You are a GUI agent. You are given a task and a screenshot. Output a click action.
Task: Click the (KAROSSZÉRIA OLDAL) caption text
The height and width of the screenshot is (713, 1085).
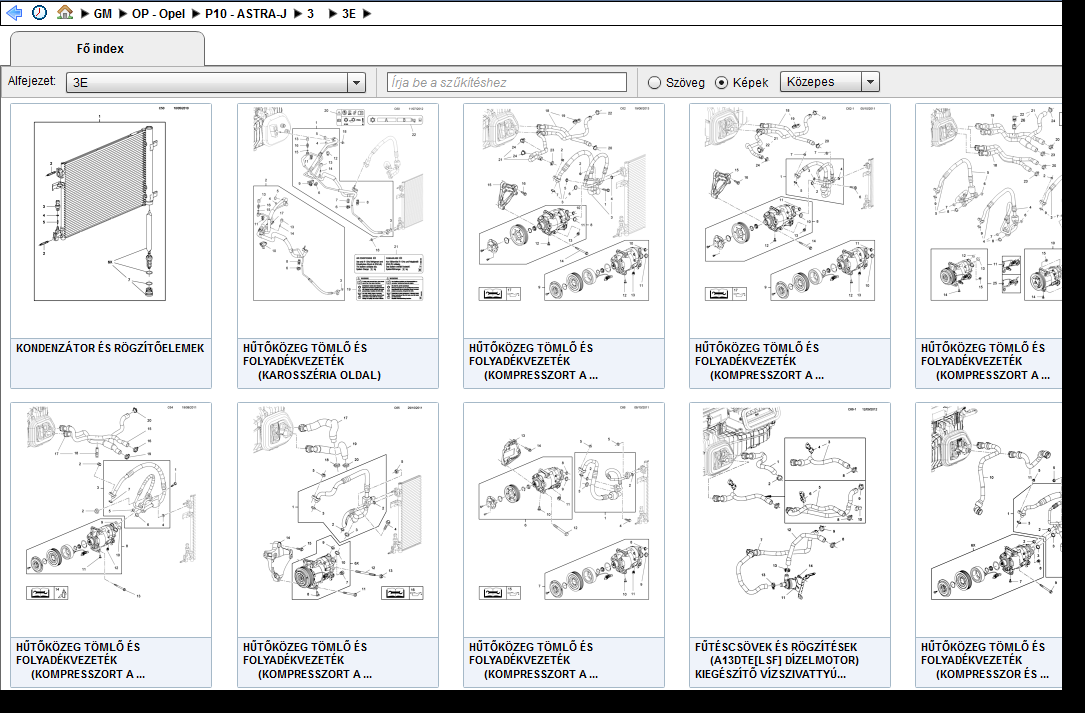coord(320,375)
